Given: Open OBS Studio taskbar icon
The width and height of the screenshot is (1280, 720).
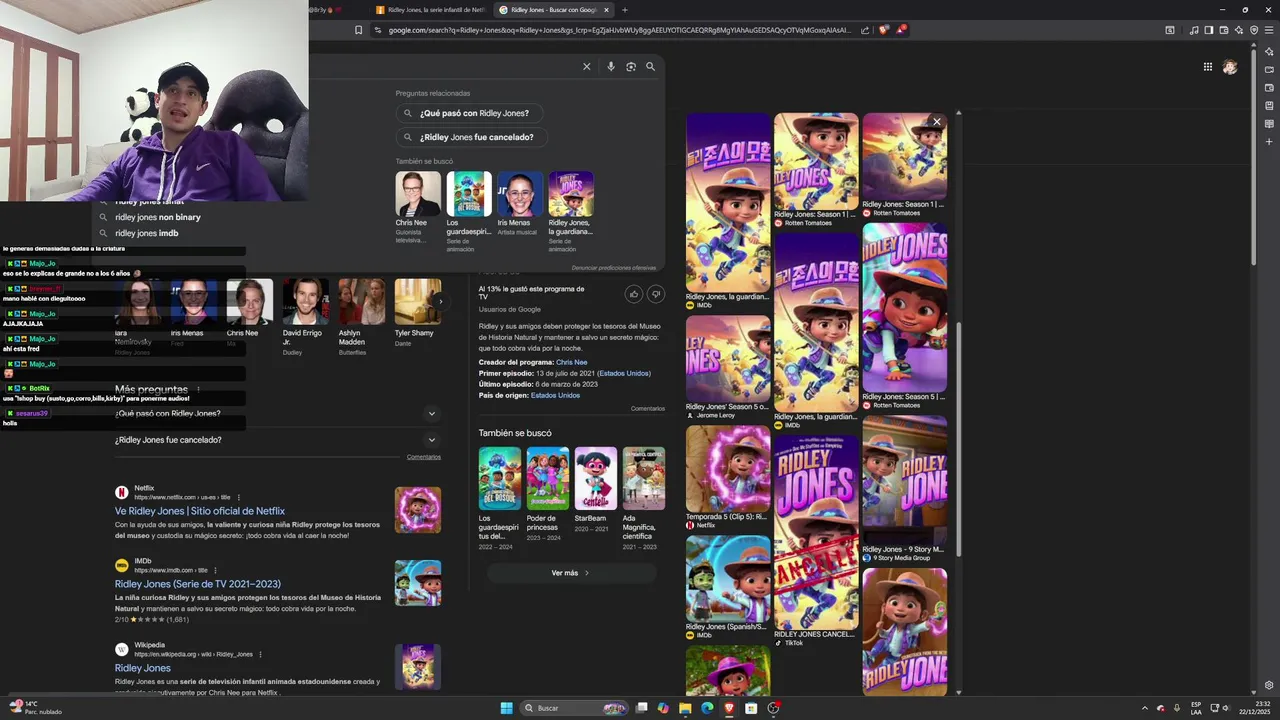Looking at the screenshot, I should click(773, 708).
